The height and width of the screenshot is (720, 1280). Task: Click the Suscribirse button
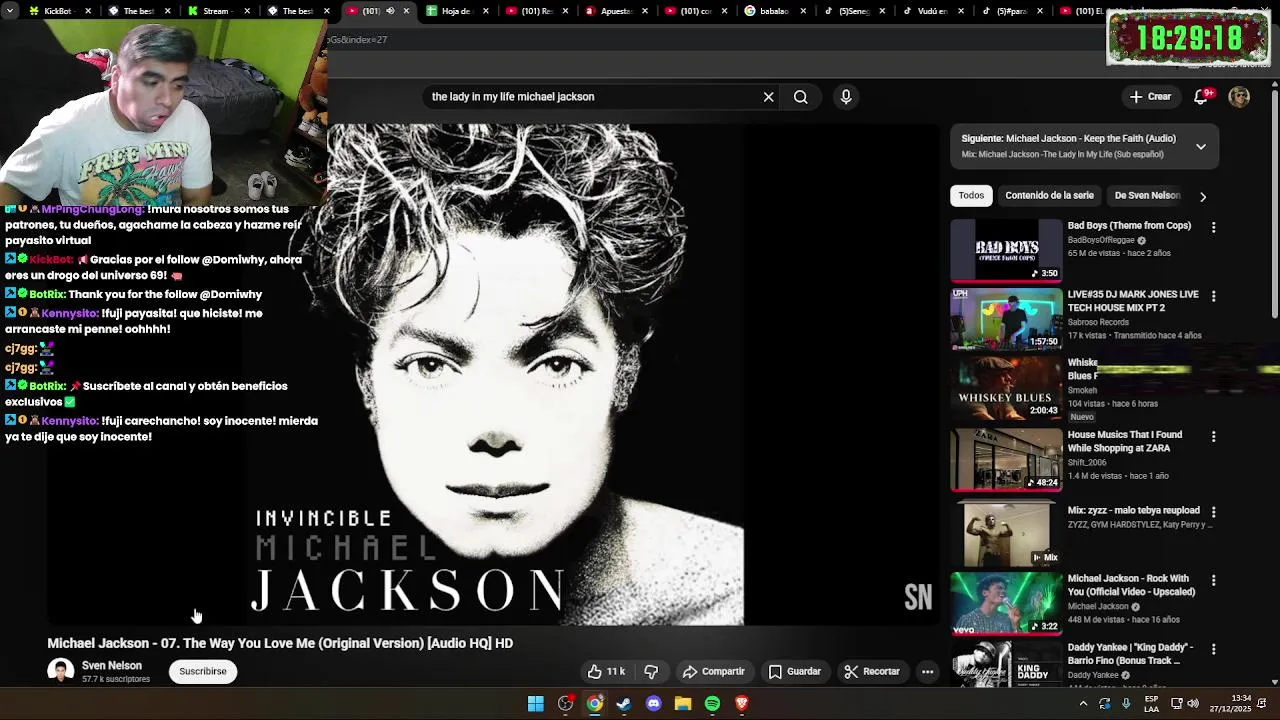coord(203,672)
